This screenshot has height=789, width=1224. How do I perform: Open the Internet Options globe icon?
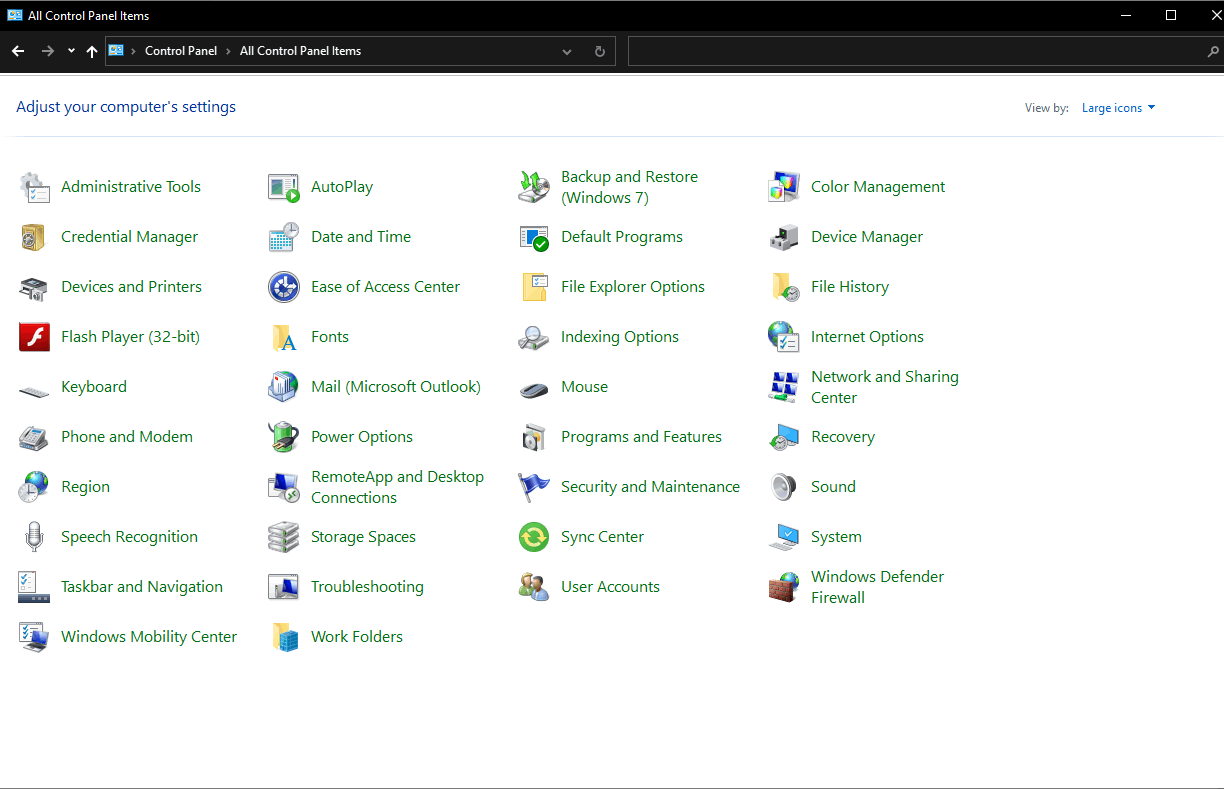(784, 337)
